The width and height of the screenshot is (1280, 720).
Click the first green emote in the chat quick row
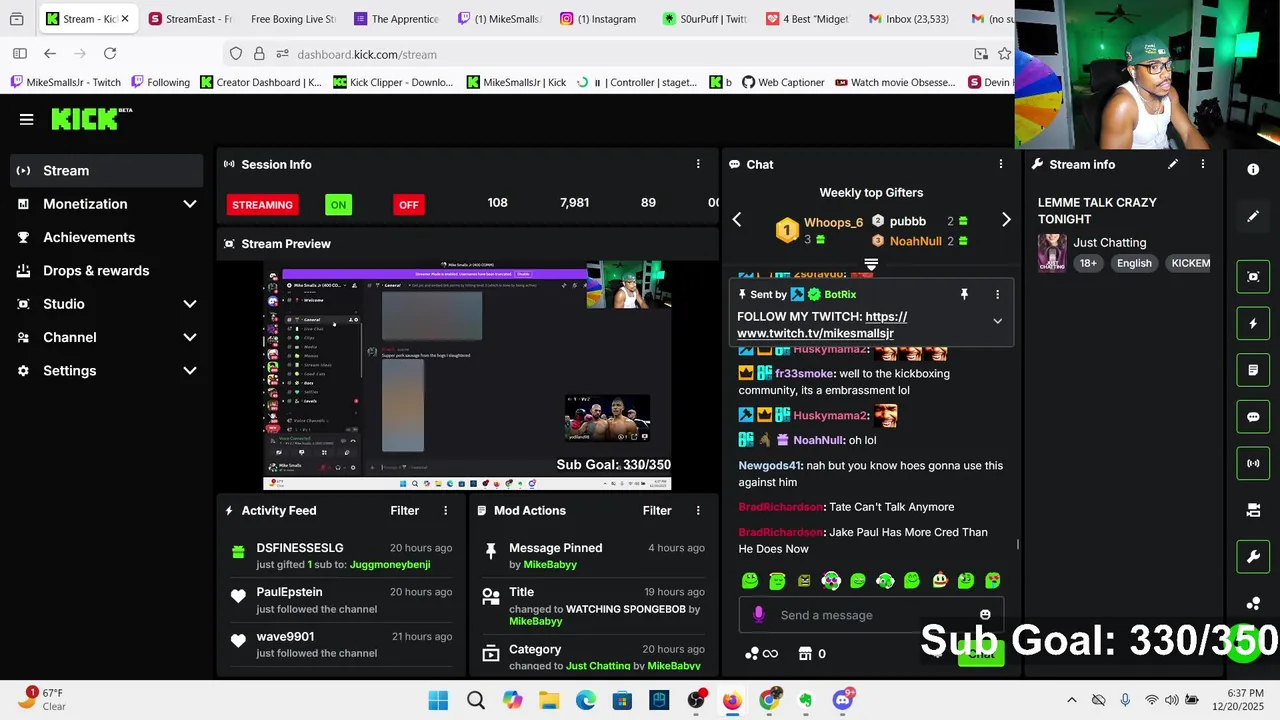[x=750, y=580]
